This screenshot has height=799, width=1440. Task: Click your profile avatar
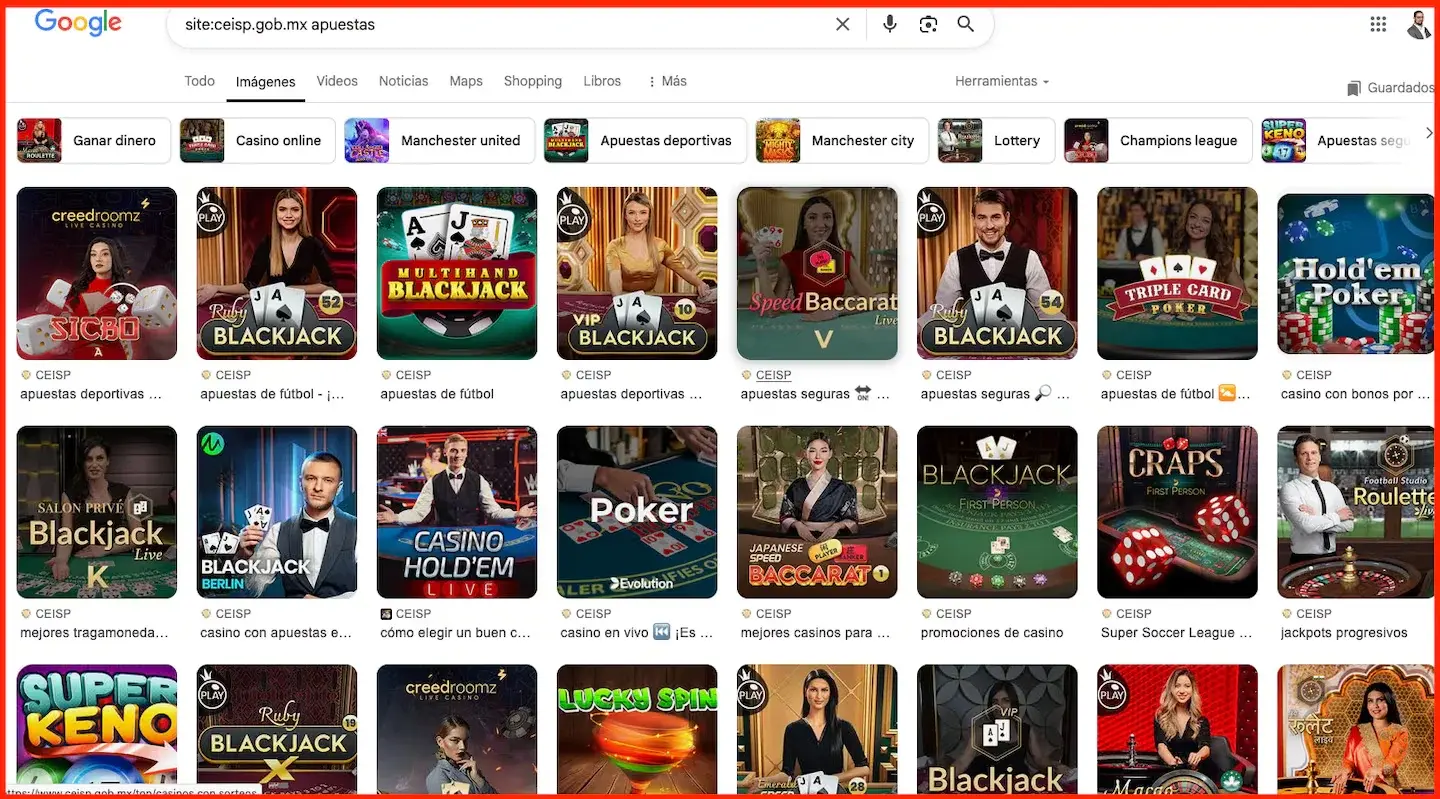tap(1420, 25)
